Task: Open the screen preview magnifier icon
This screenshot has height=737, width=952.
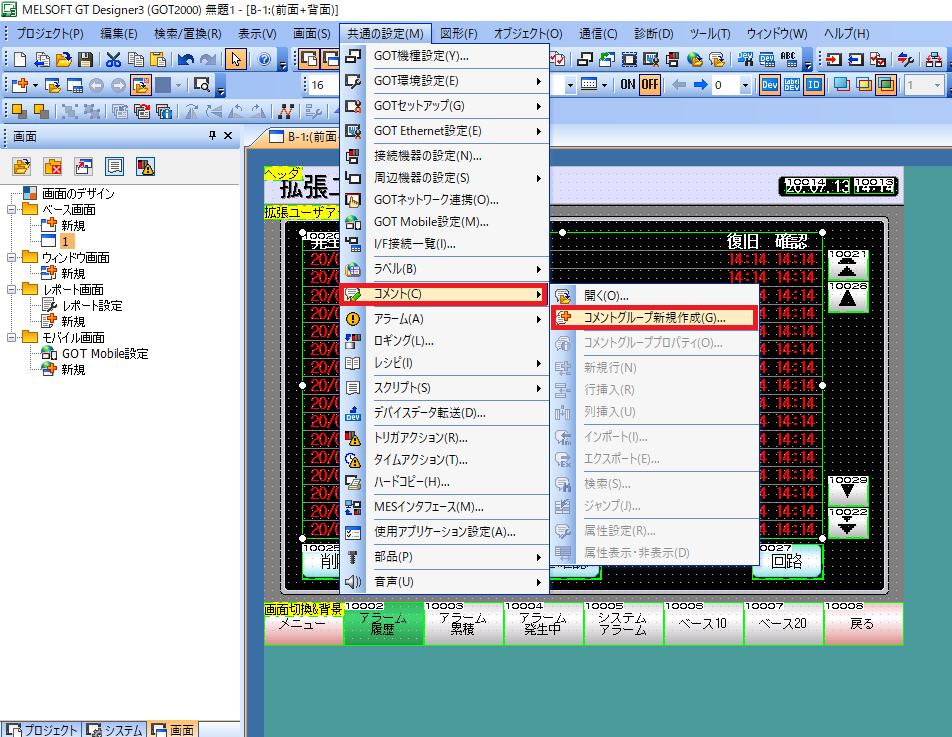Action: point(201,85)
